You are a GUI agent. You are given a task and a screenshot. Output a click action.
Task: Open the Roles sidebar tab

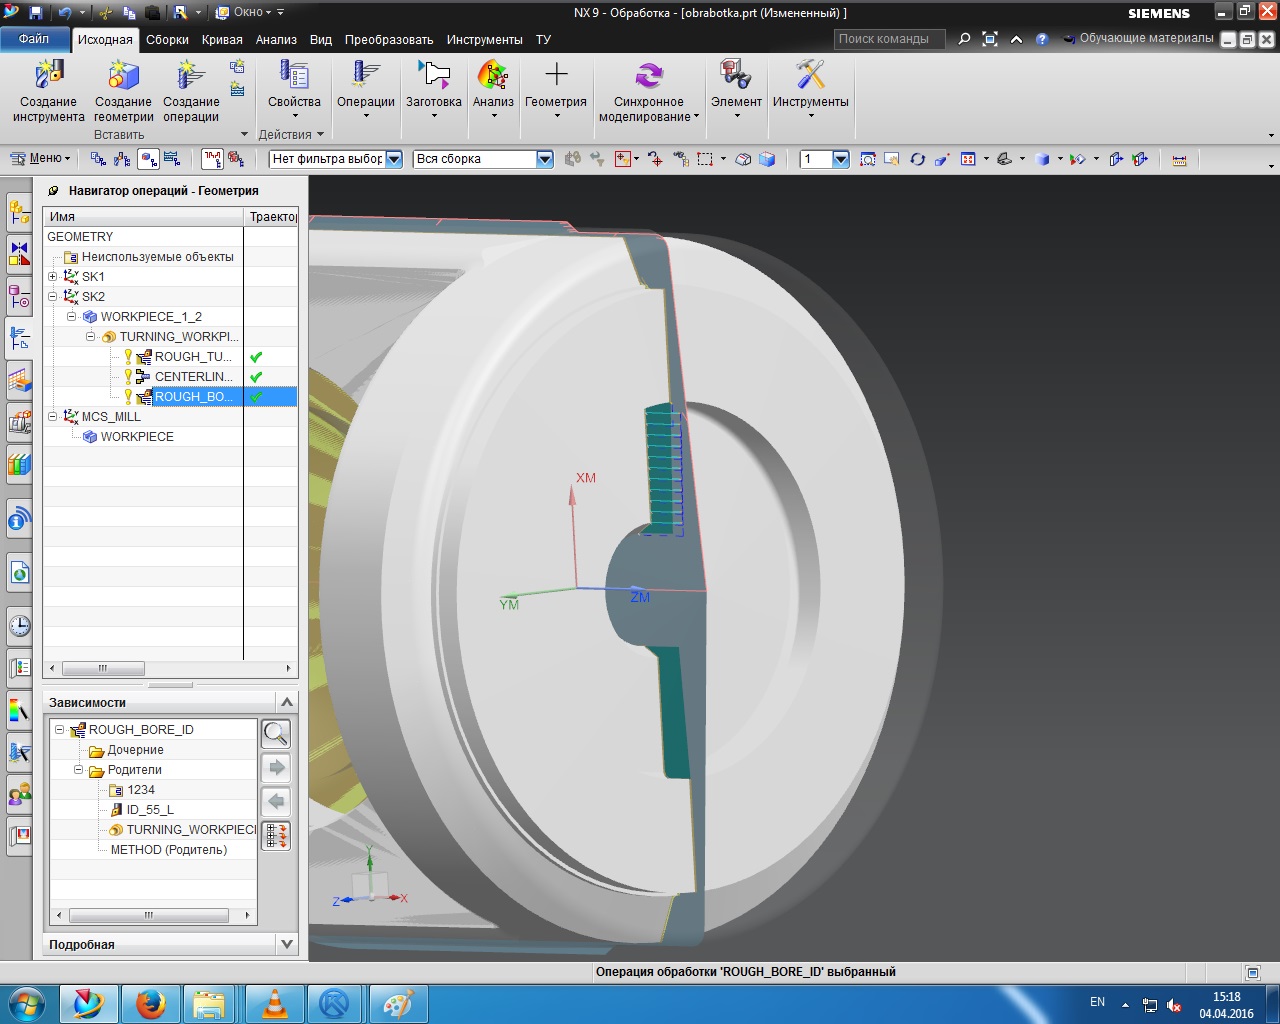(x=19, y=796)
